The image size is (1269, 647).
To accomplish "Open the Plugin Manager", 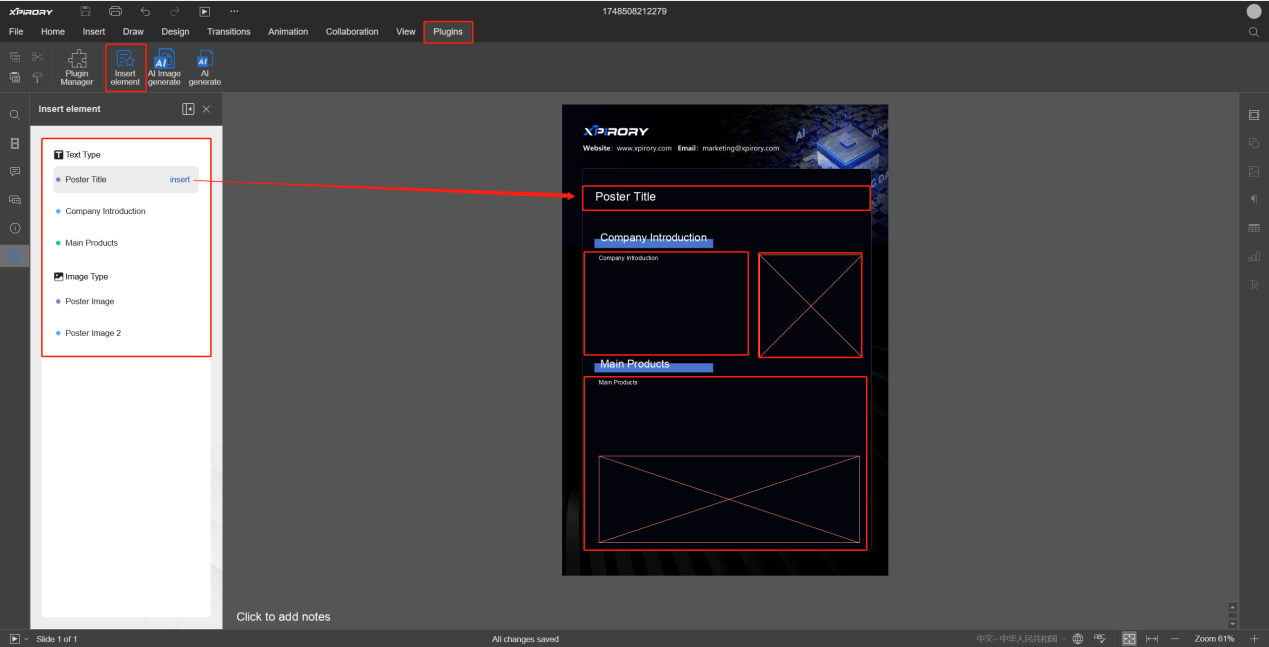I will point(76,68).
